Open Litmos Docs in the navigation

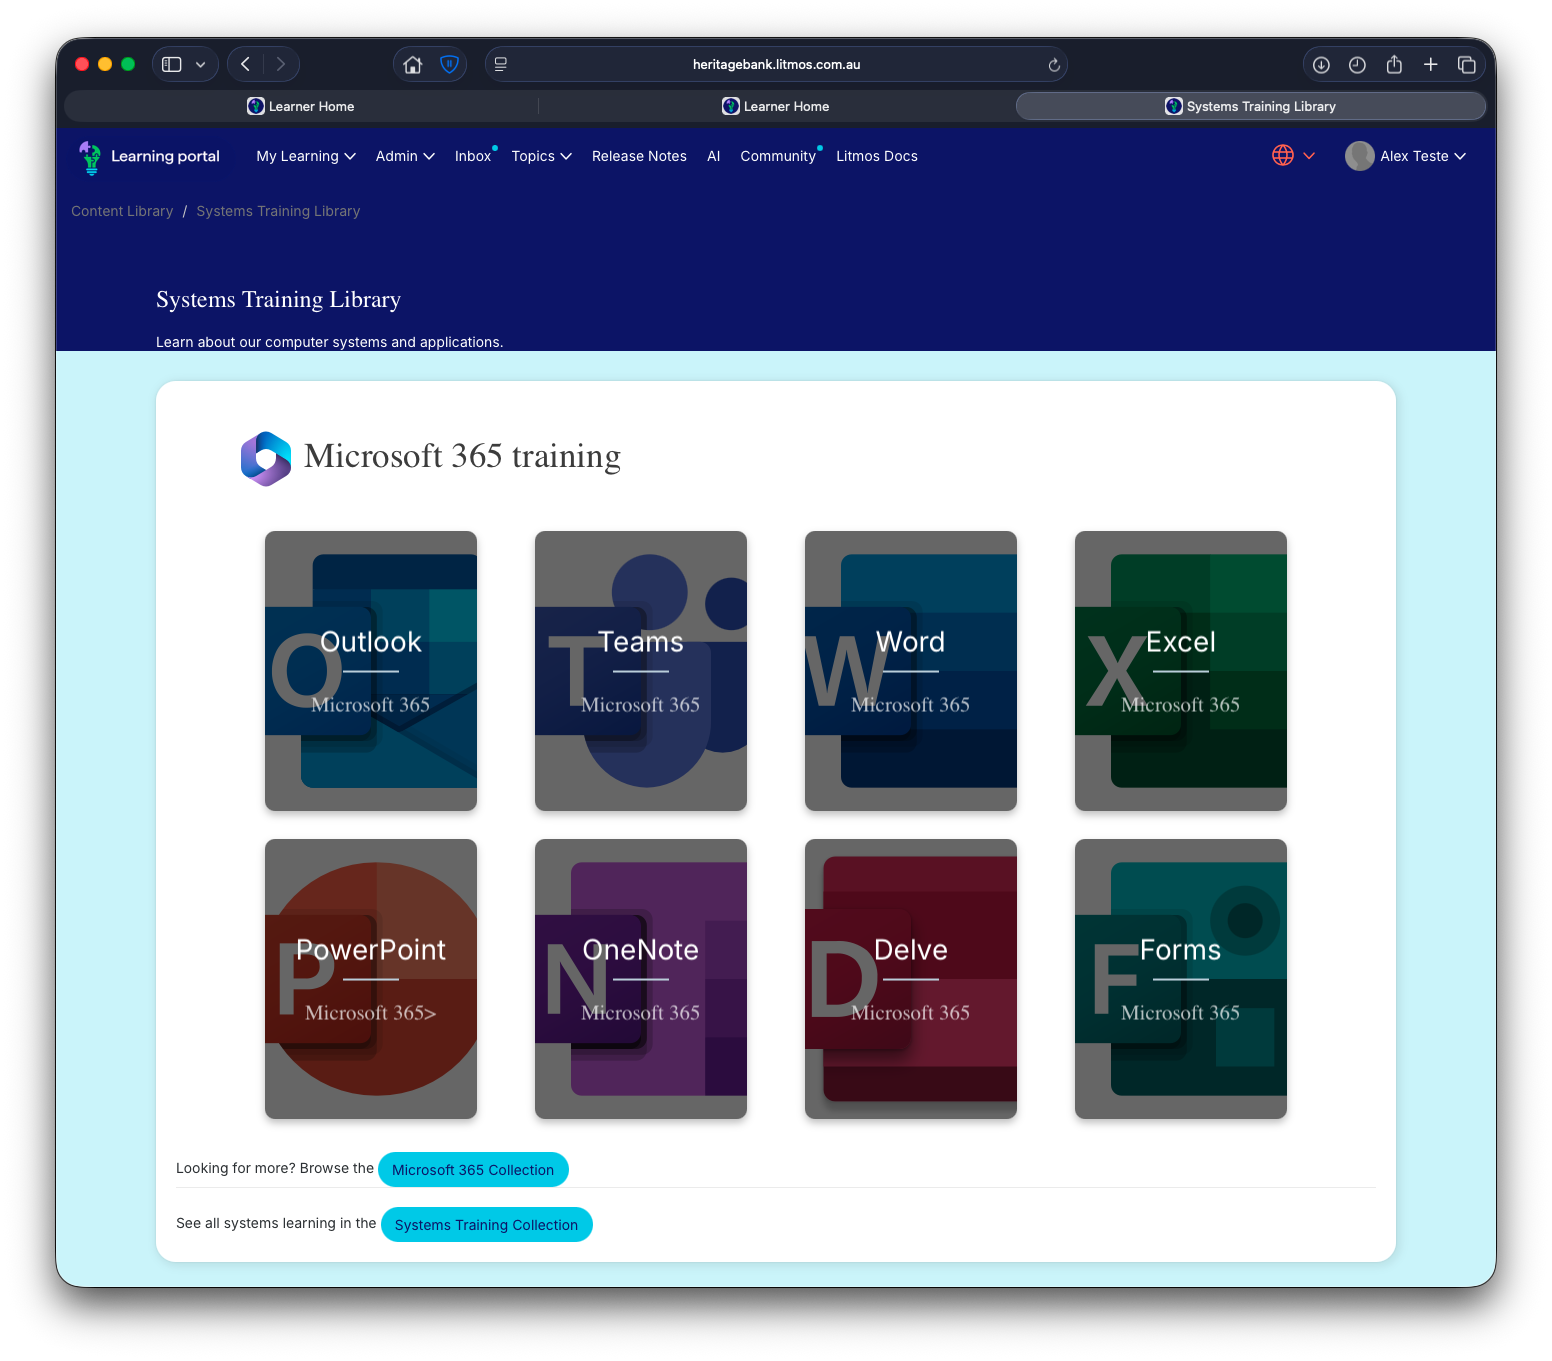pyautogui.click(x=877, y=156)
